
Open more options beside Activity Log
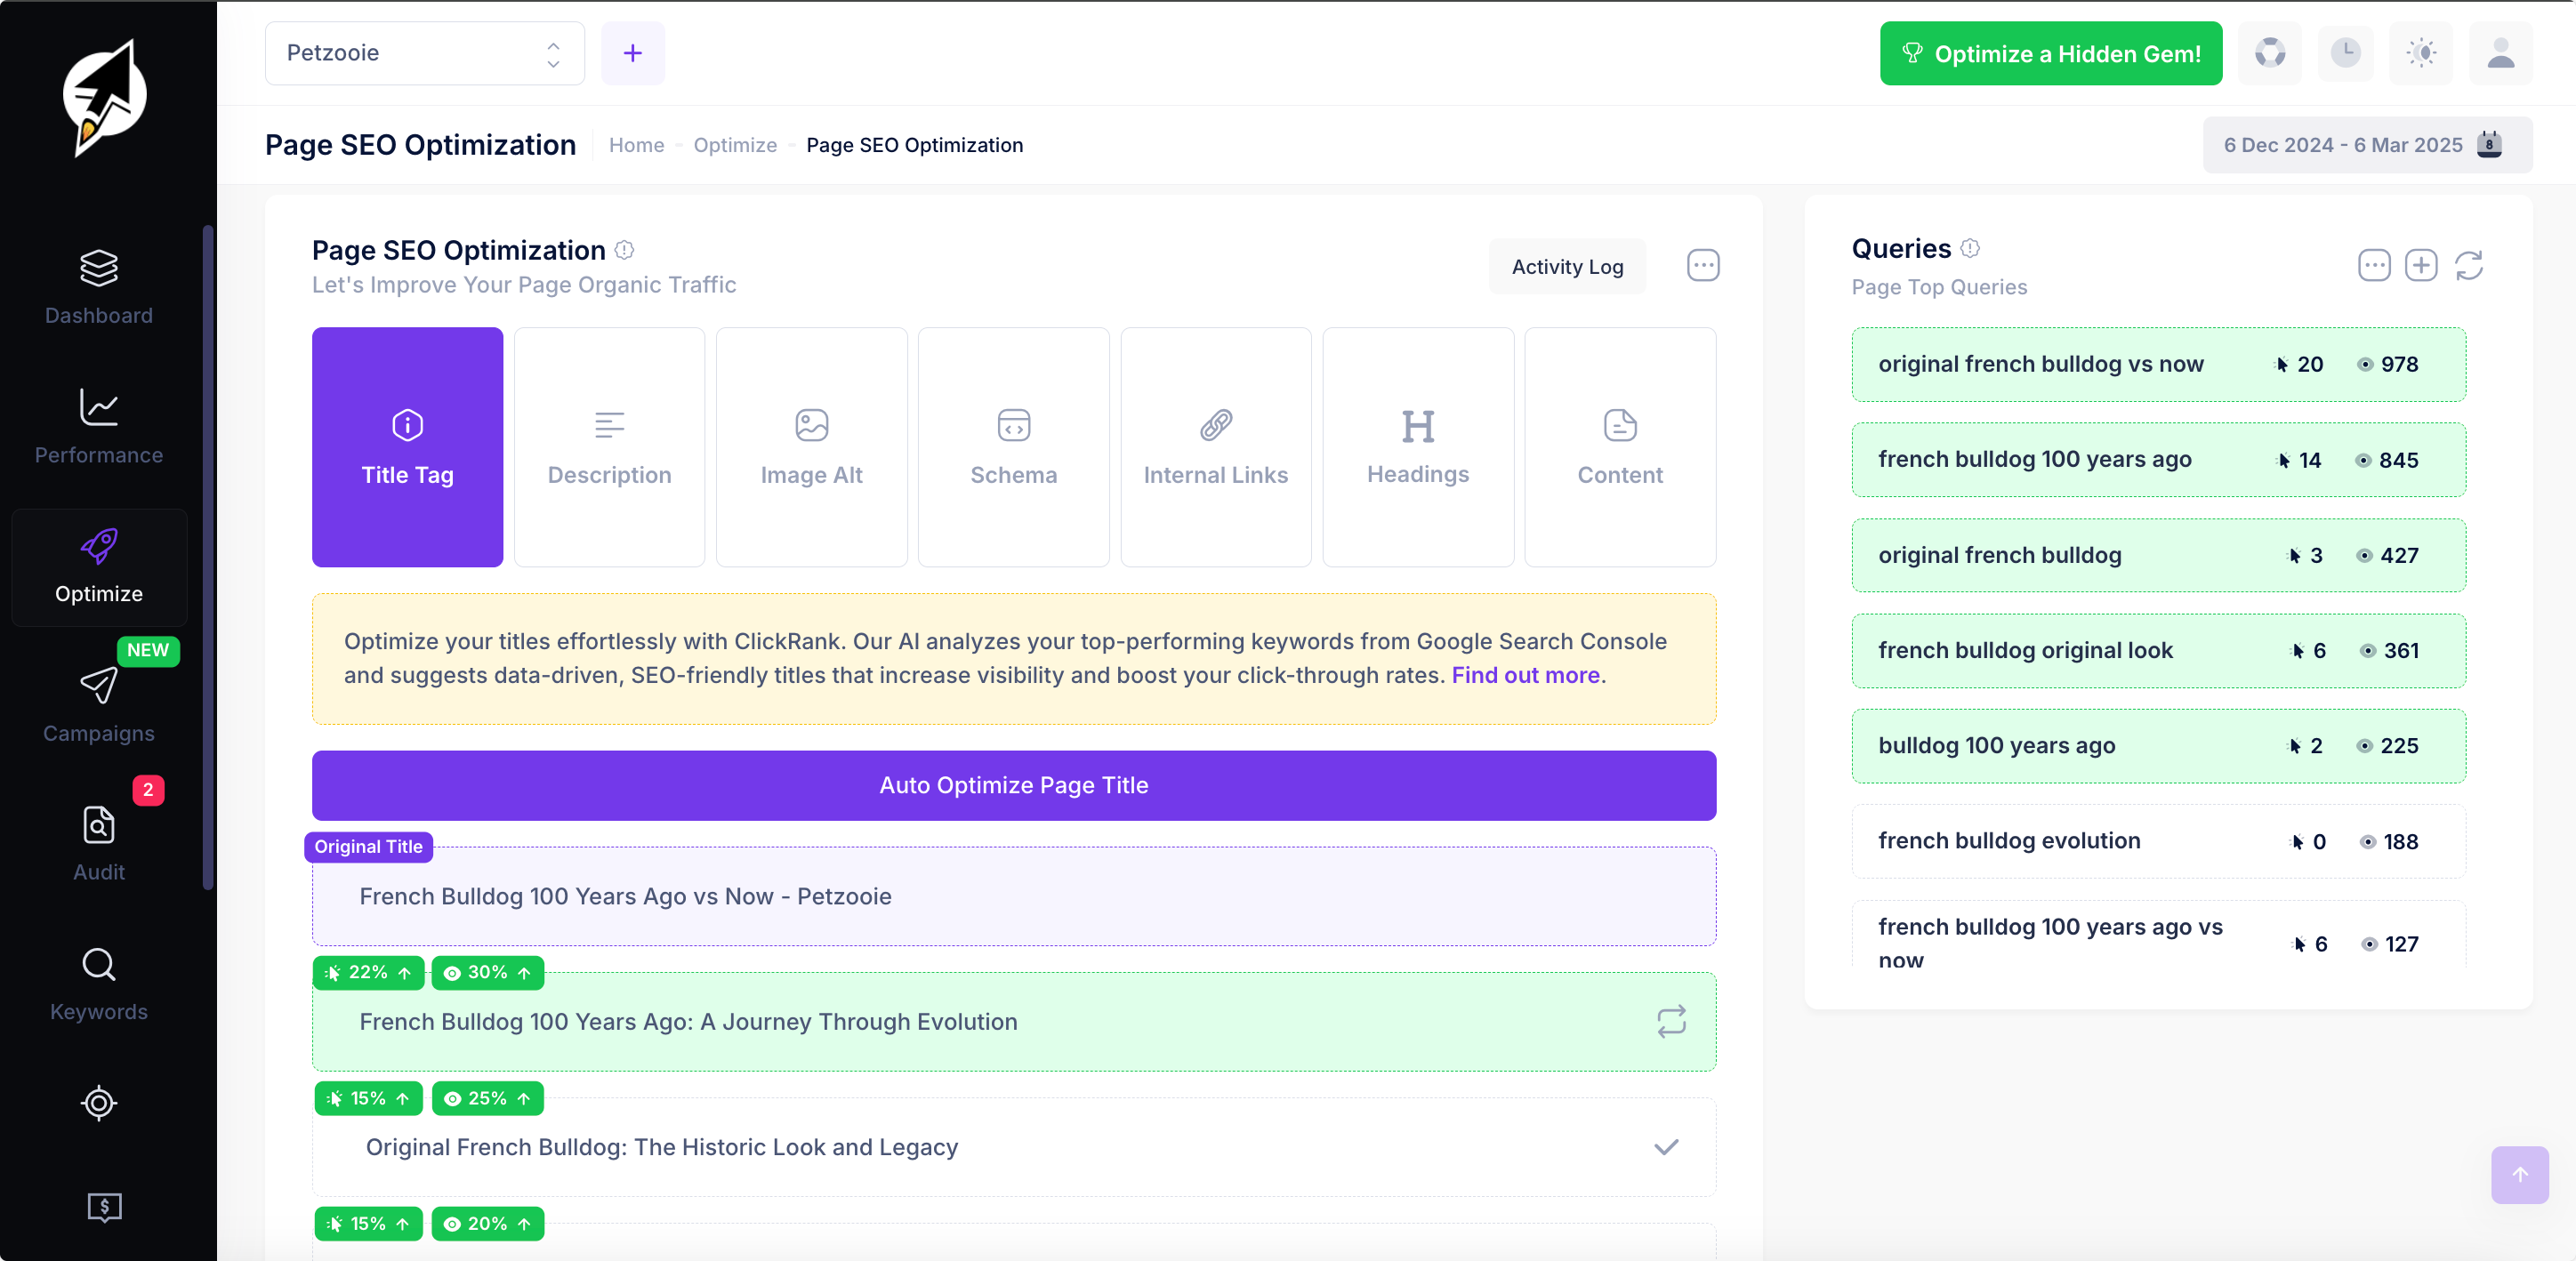coord(1703,266)
